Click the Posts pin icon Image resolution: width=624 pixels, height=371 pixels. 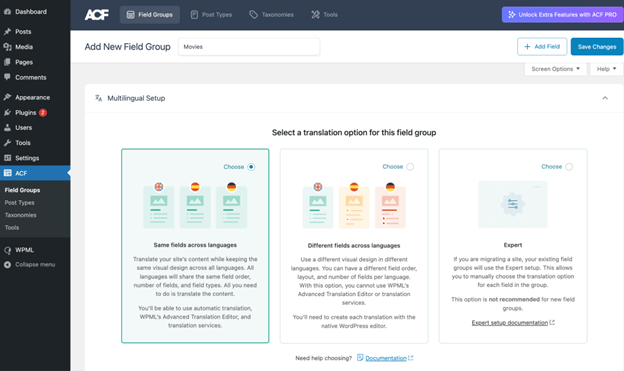pyautogui.click(x=7, y=31)
